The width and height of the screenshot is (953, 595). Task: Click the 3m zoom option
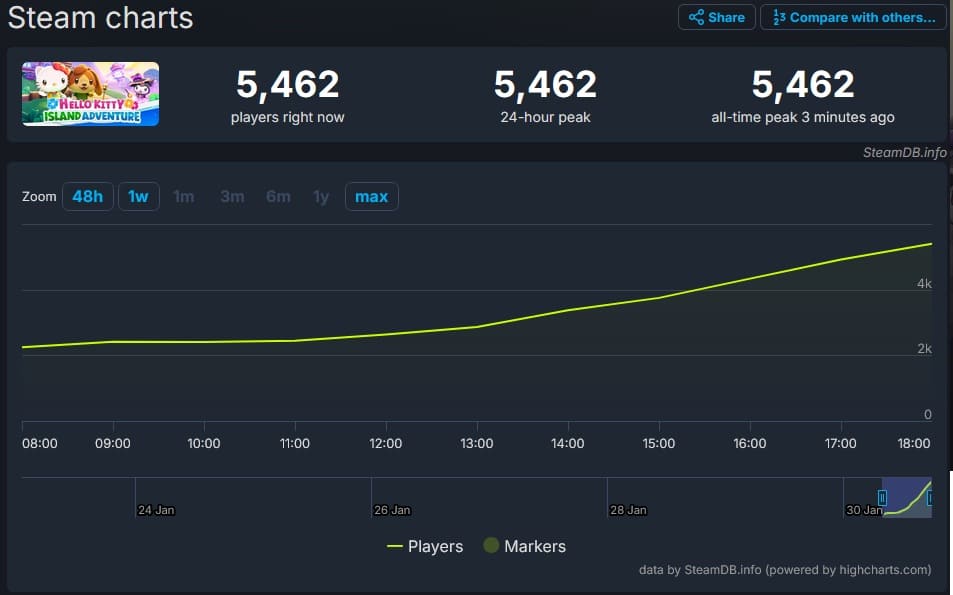pyautogui.click(x=232, y=196)
